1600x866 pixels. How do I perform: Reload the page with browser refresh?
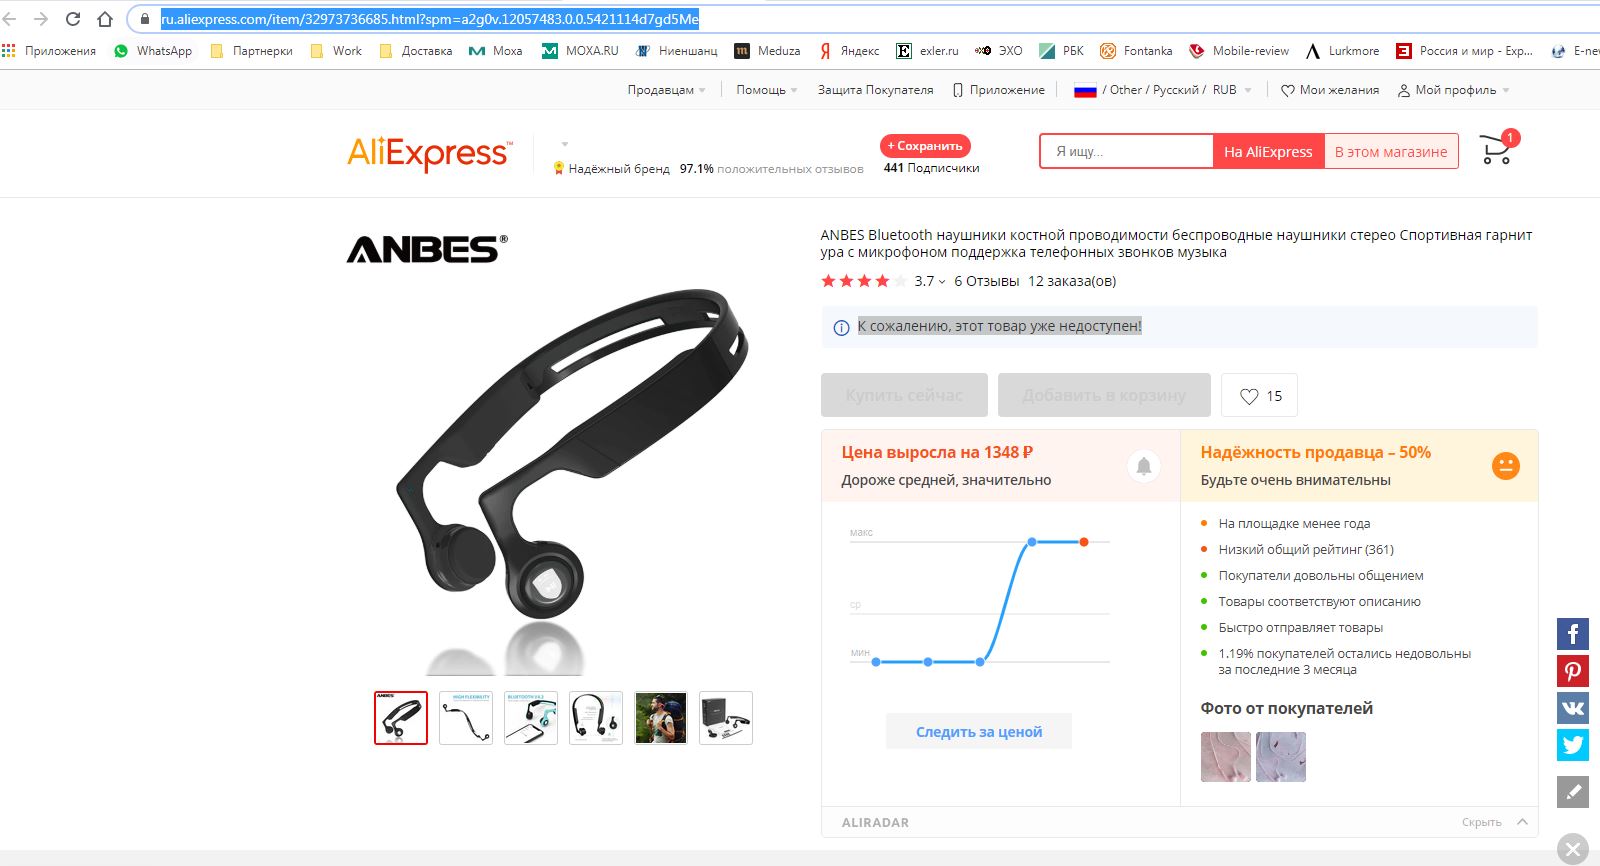click(73, 19)
